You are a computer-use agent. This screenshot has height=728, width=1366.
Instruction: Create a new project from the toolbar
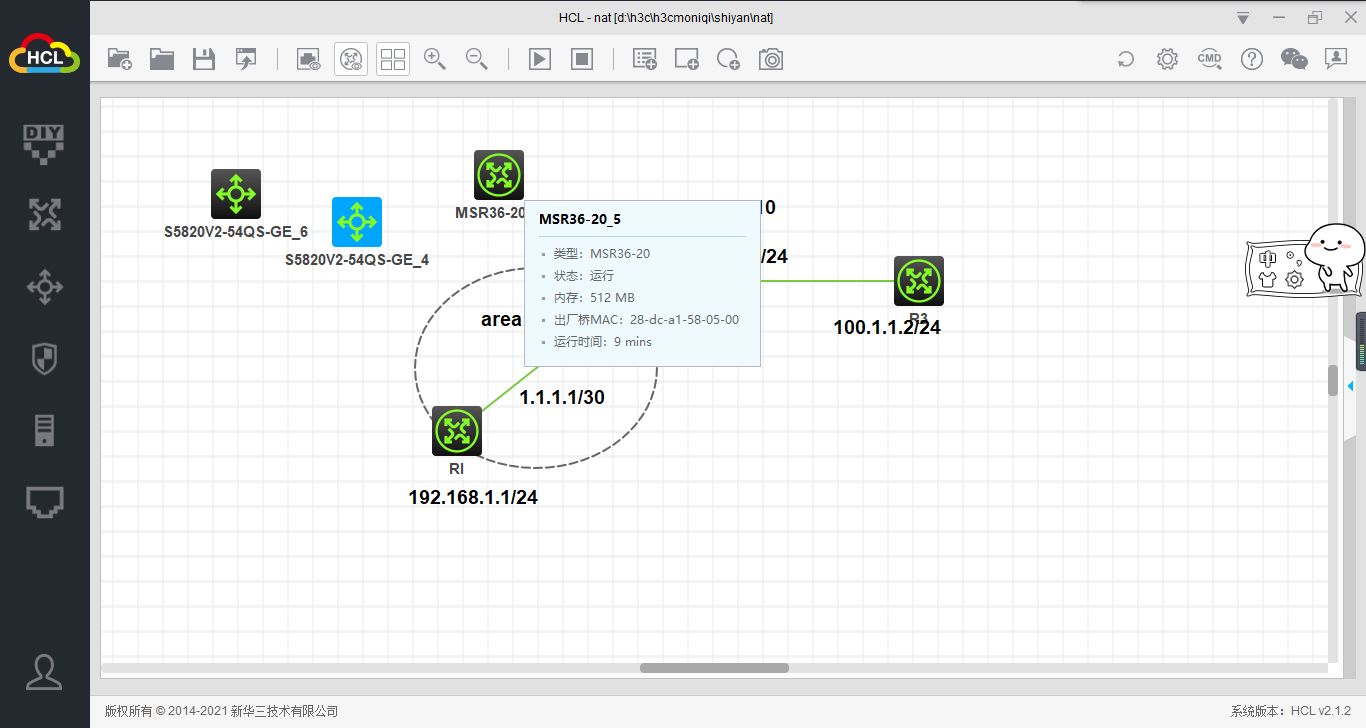point(120,59)
